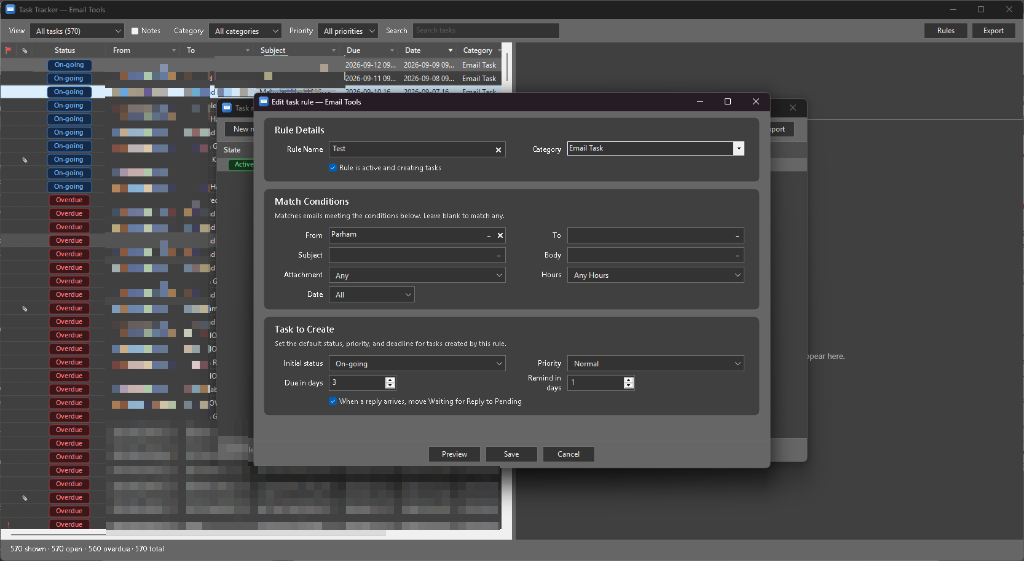1024x561 pixels.
Task: Decrease Due in days with the down arrow
Action: tap(390, 386)
